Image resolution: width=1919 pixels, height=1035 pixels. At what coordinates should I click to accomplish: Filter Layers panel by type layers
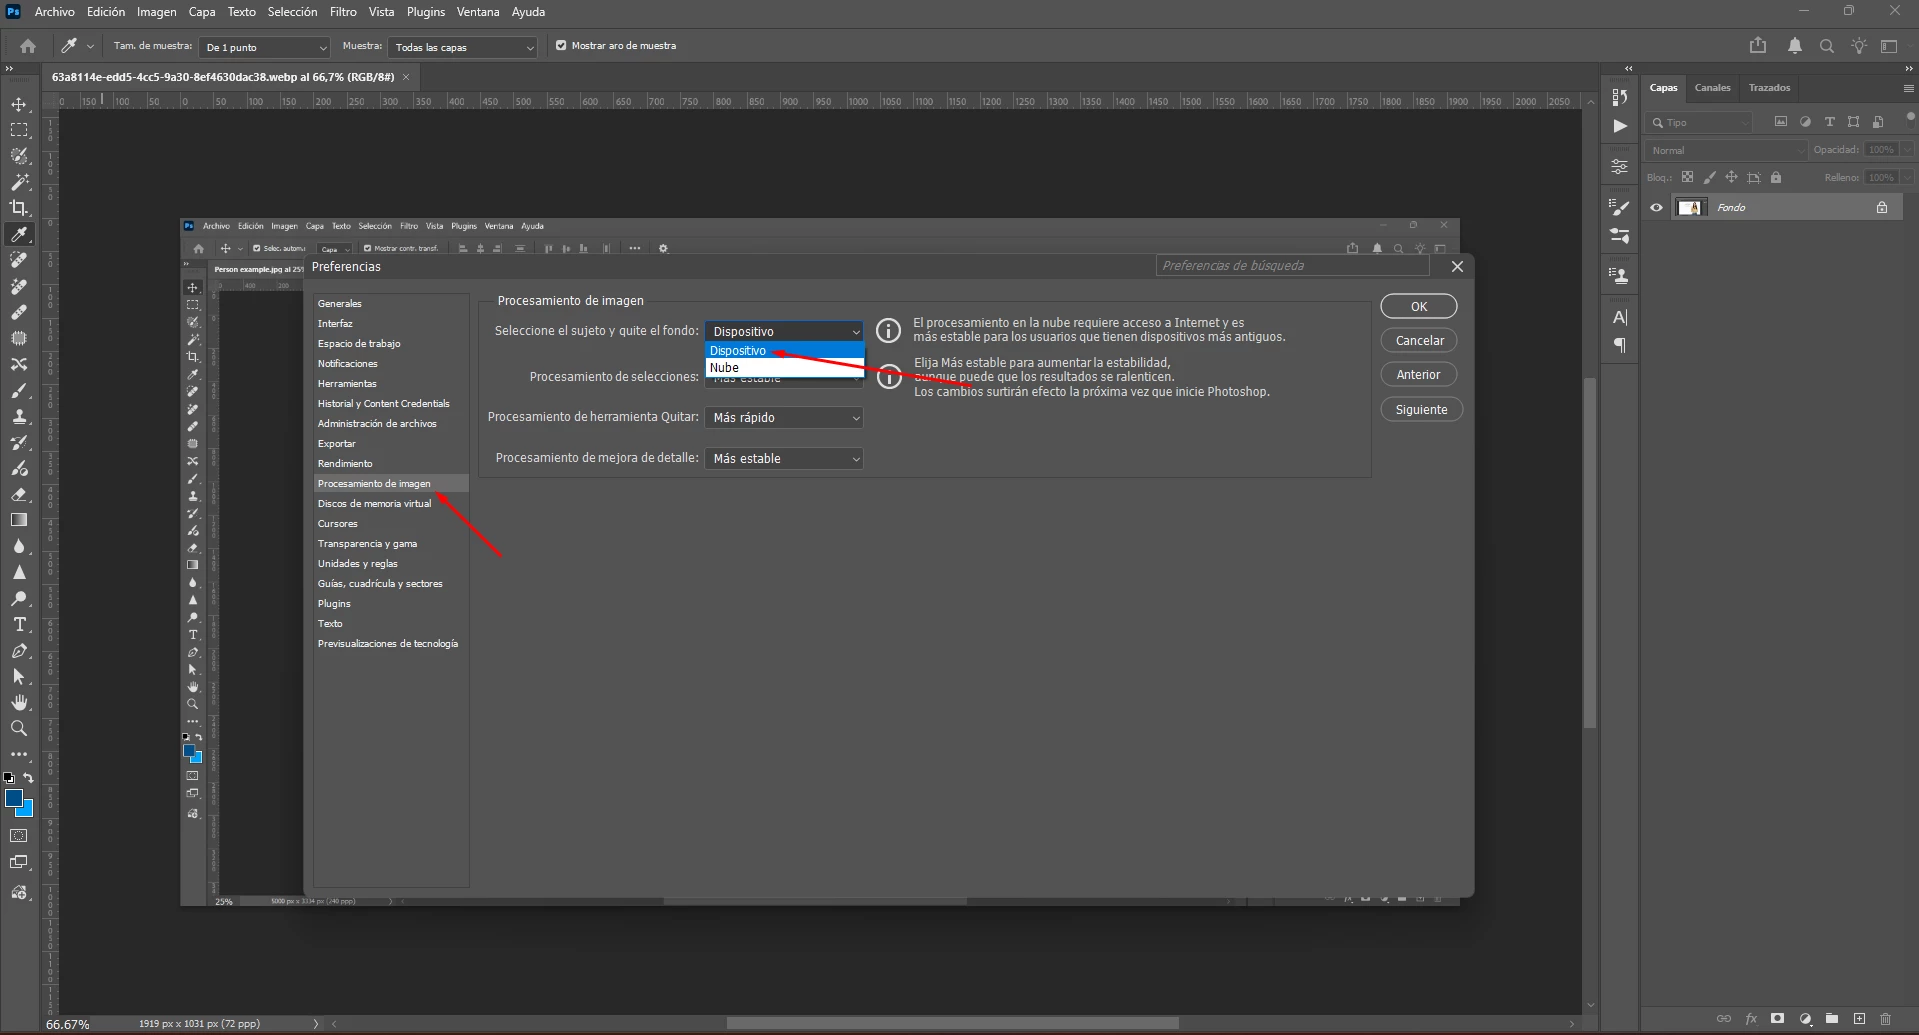1830,122
